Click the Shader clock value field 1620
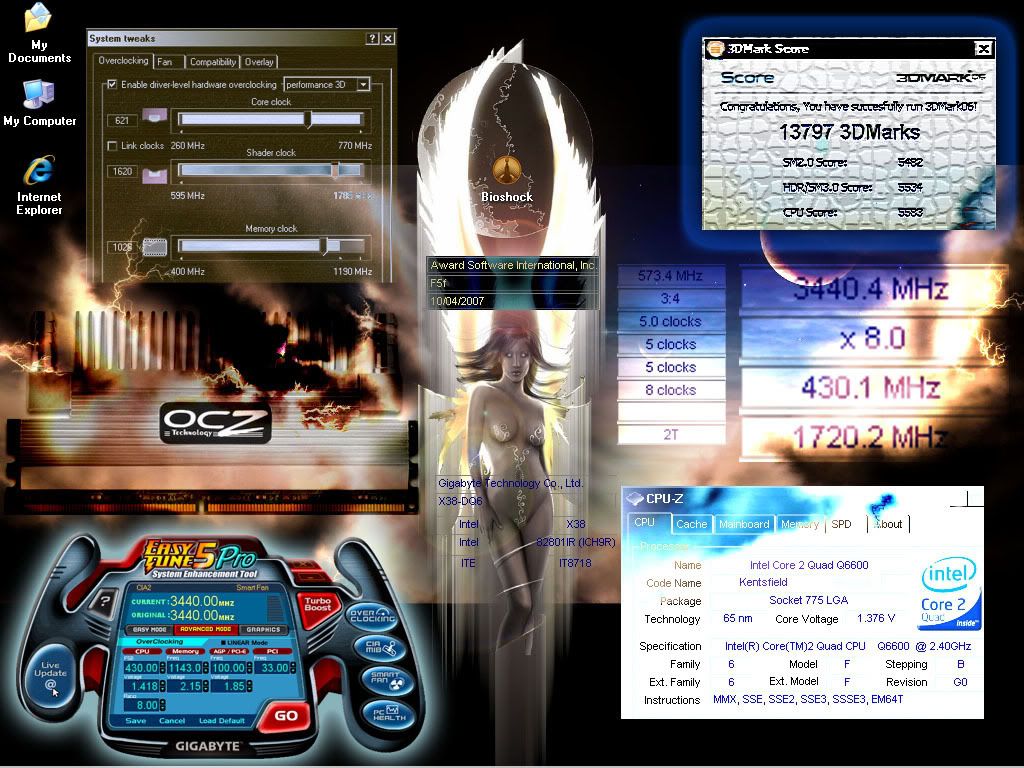1024x768 pixels. (122, 171)
